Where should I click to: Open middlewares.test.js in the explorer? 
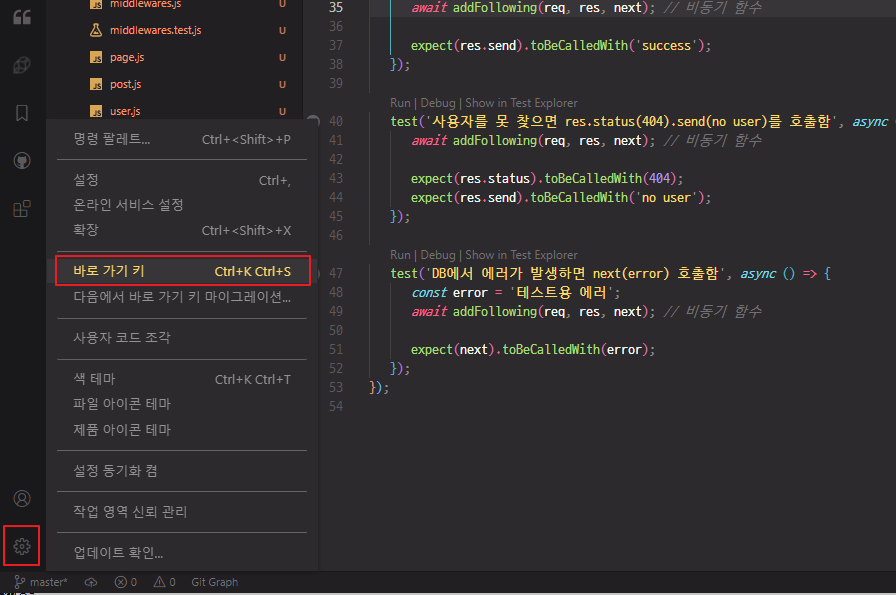(155, 30)
